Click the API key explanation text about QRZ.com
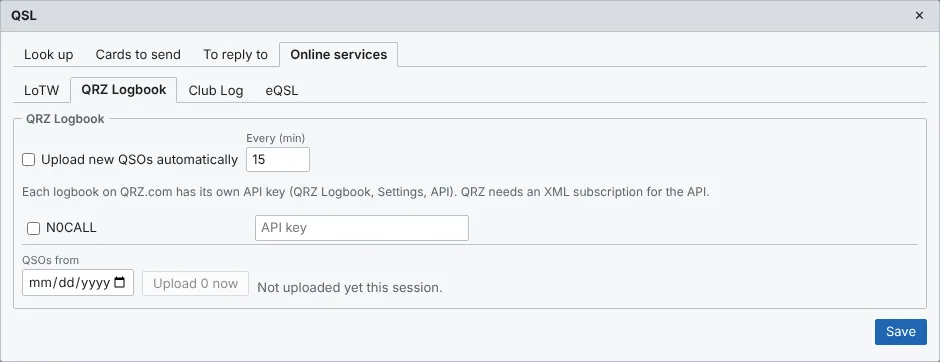The height and width of the screenshot is (362, 940). [x=366, y=193]
